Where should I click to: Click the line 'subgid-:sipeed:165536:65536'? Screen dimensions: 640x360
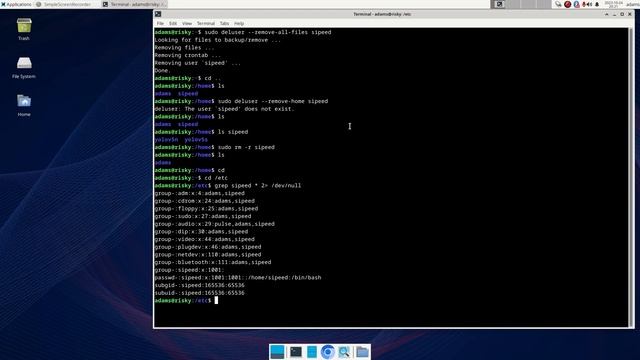tap(199, 285)
